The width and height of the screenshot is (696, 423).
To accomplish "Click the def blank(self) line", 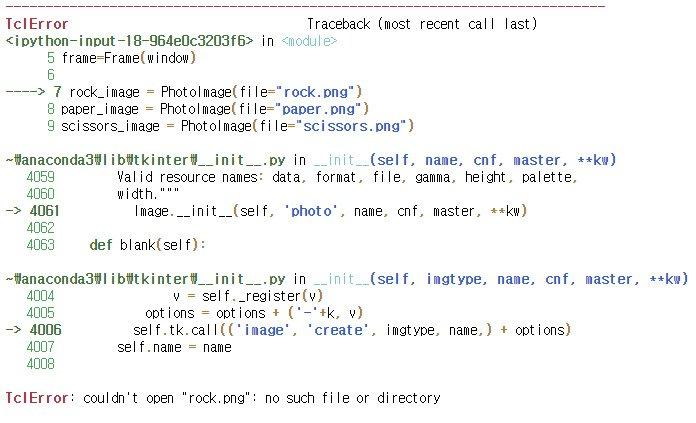I will (x=147, y=245).
